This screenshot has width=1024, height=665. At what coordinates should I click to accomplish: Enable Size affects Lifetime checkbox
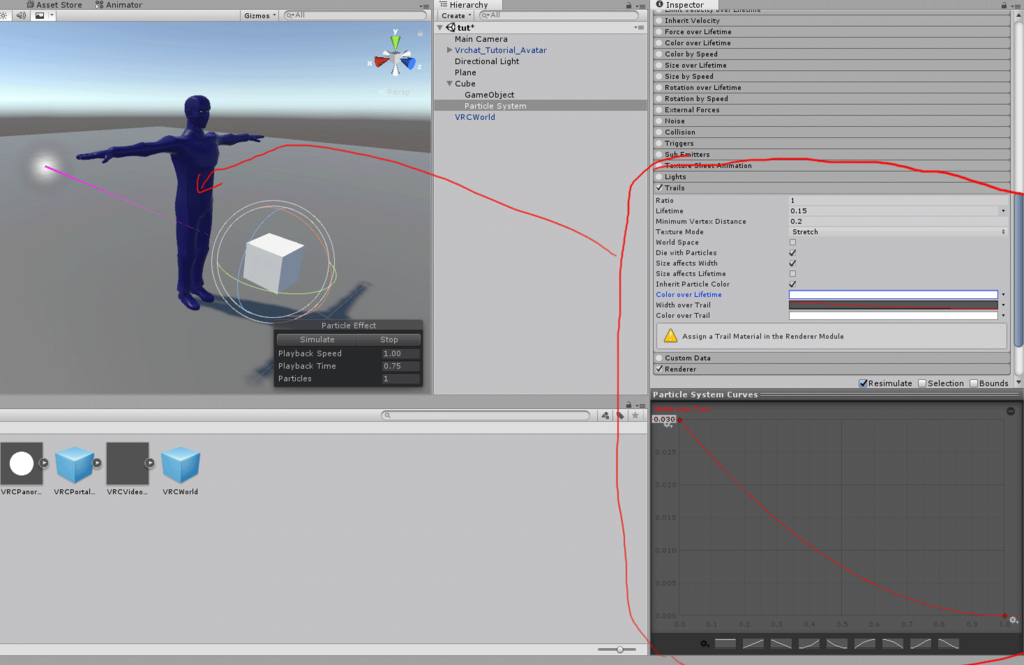793,274
